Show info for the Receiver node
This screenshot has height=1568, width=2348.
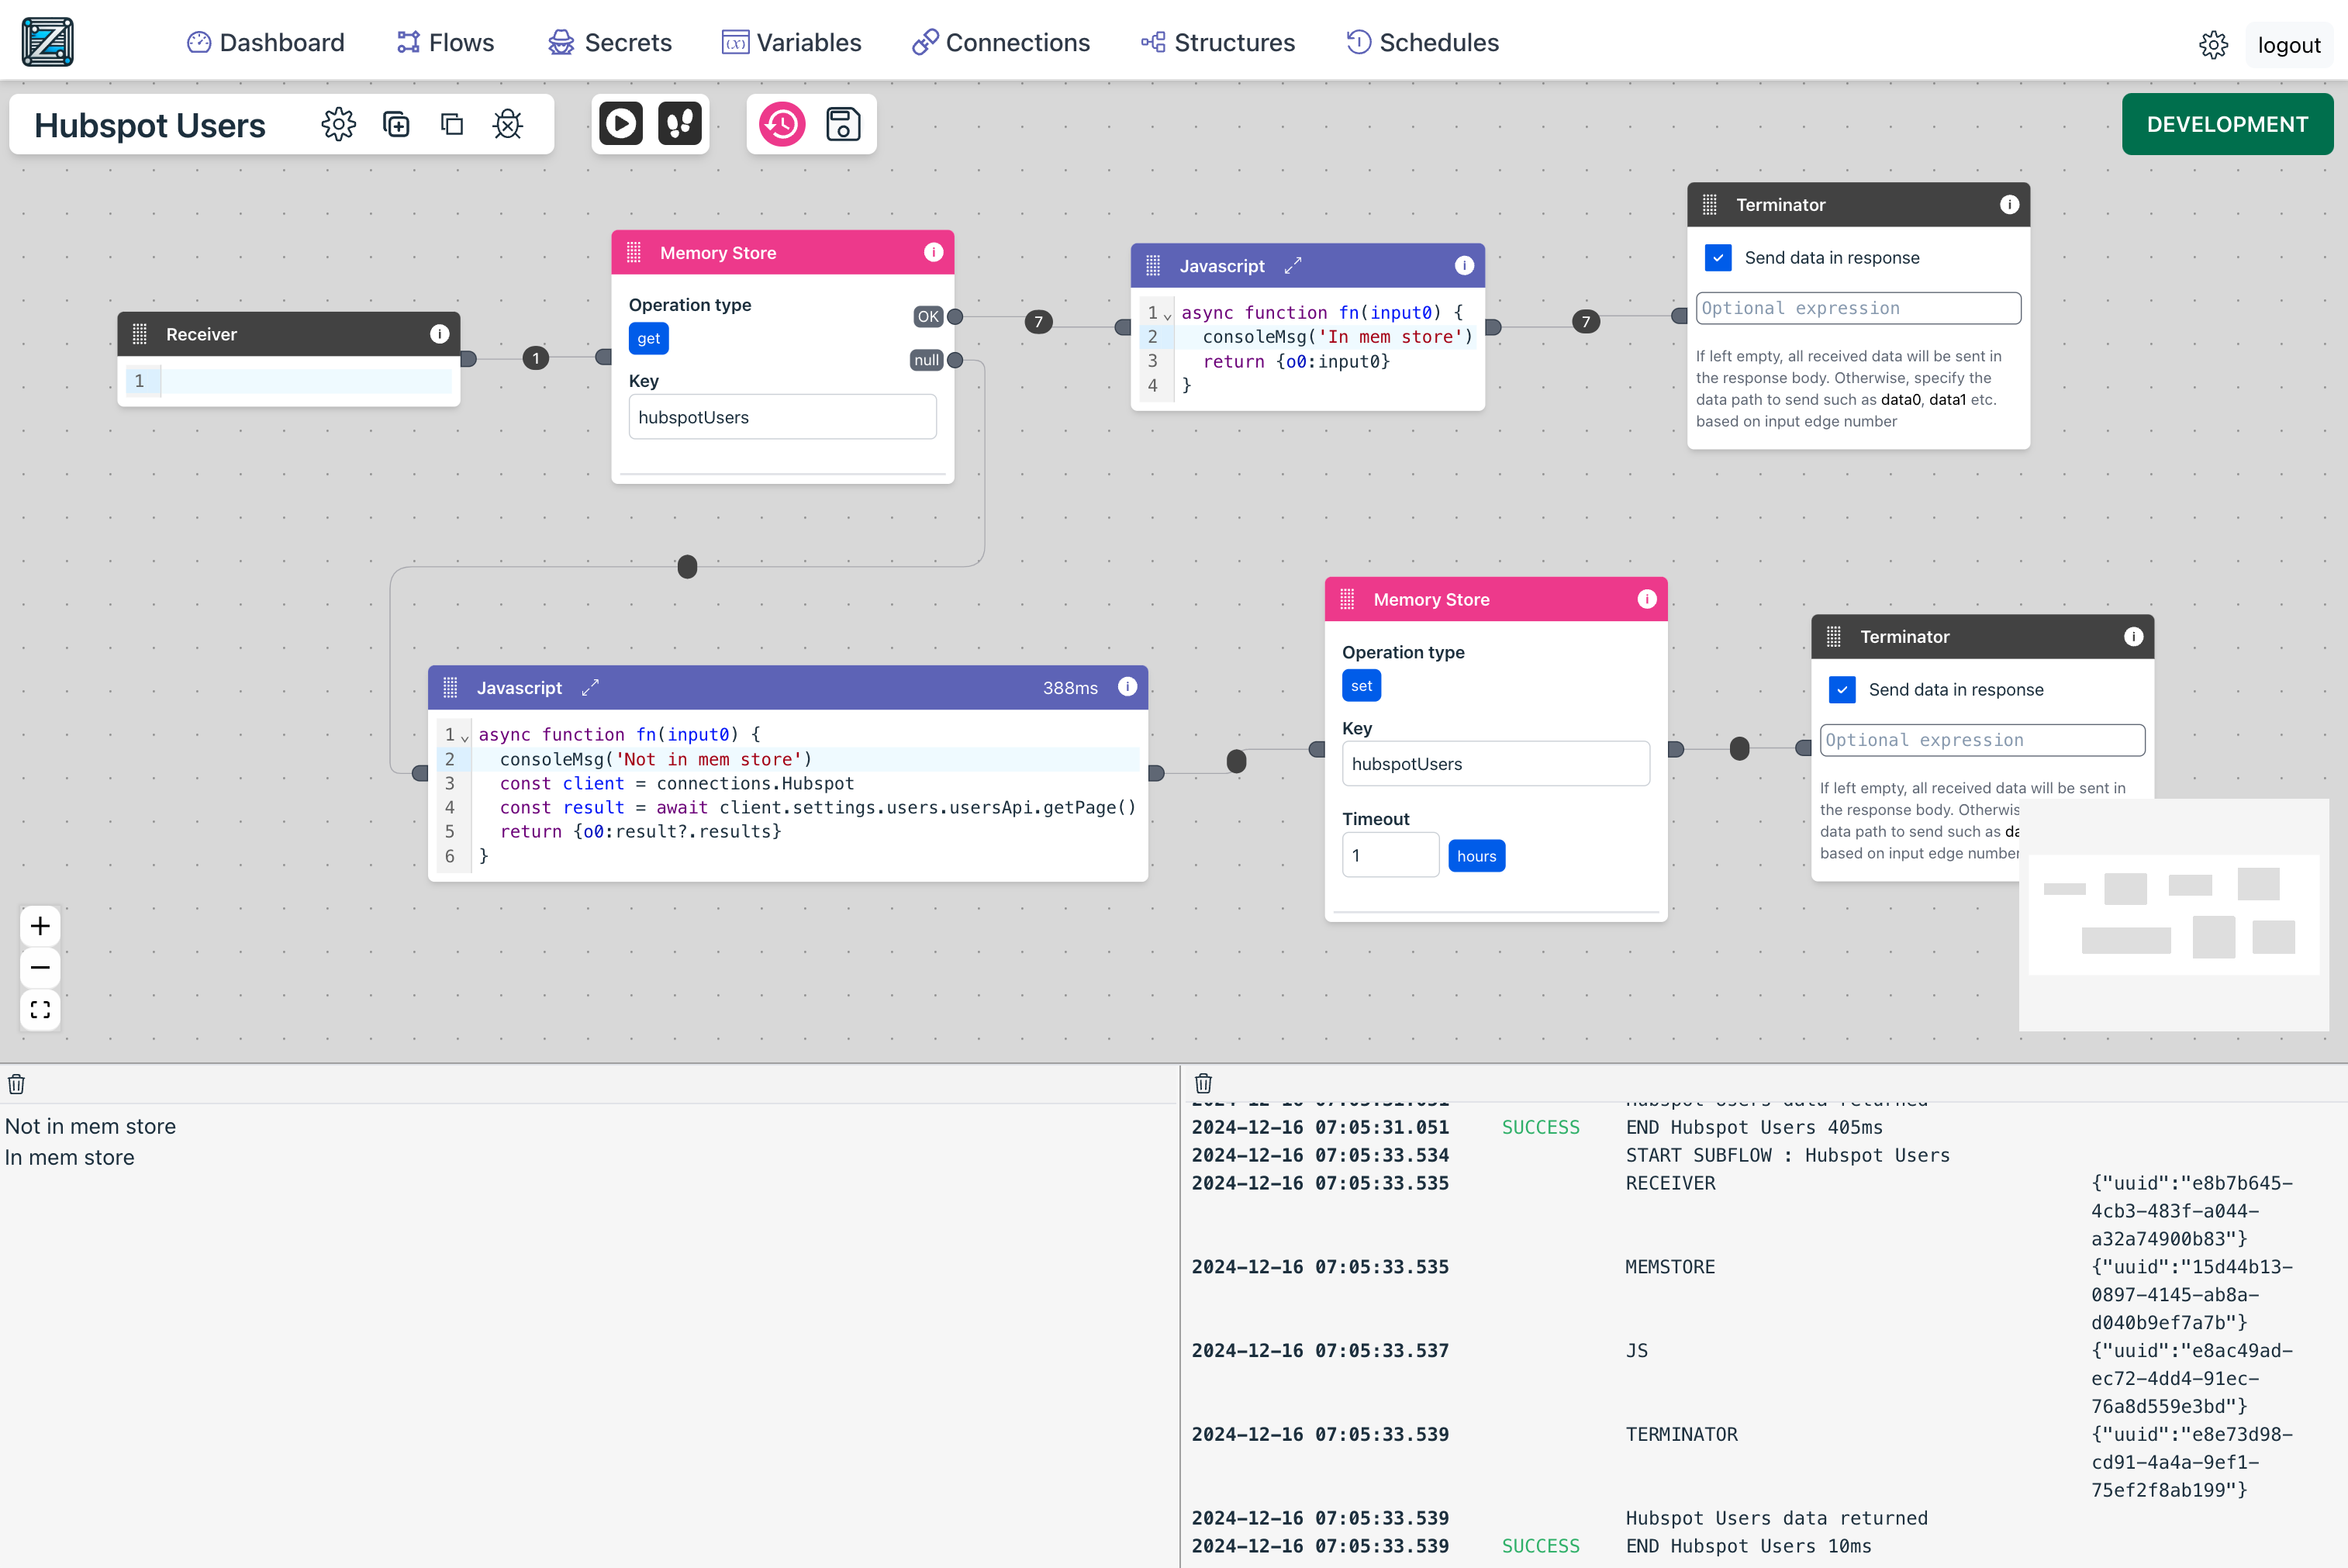coord(439,334)
